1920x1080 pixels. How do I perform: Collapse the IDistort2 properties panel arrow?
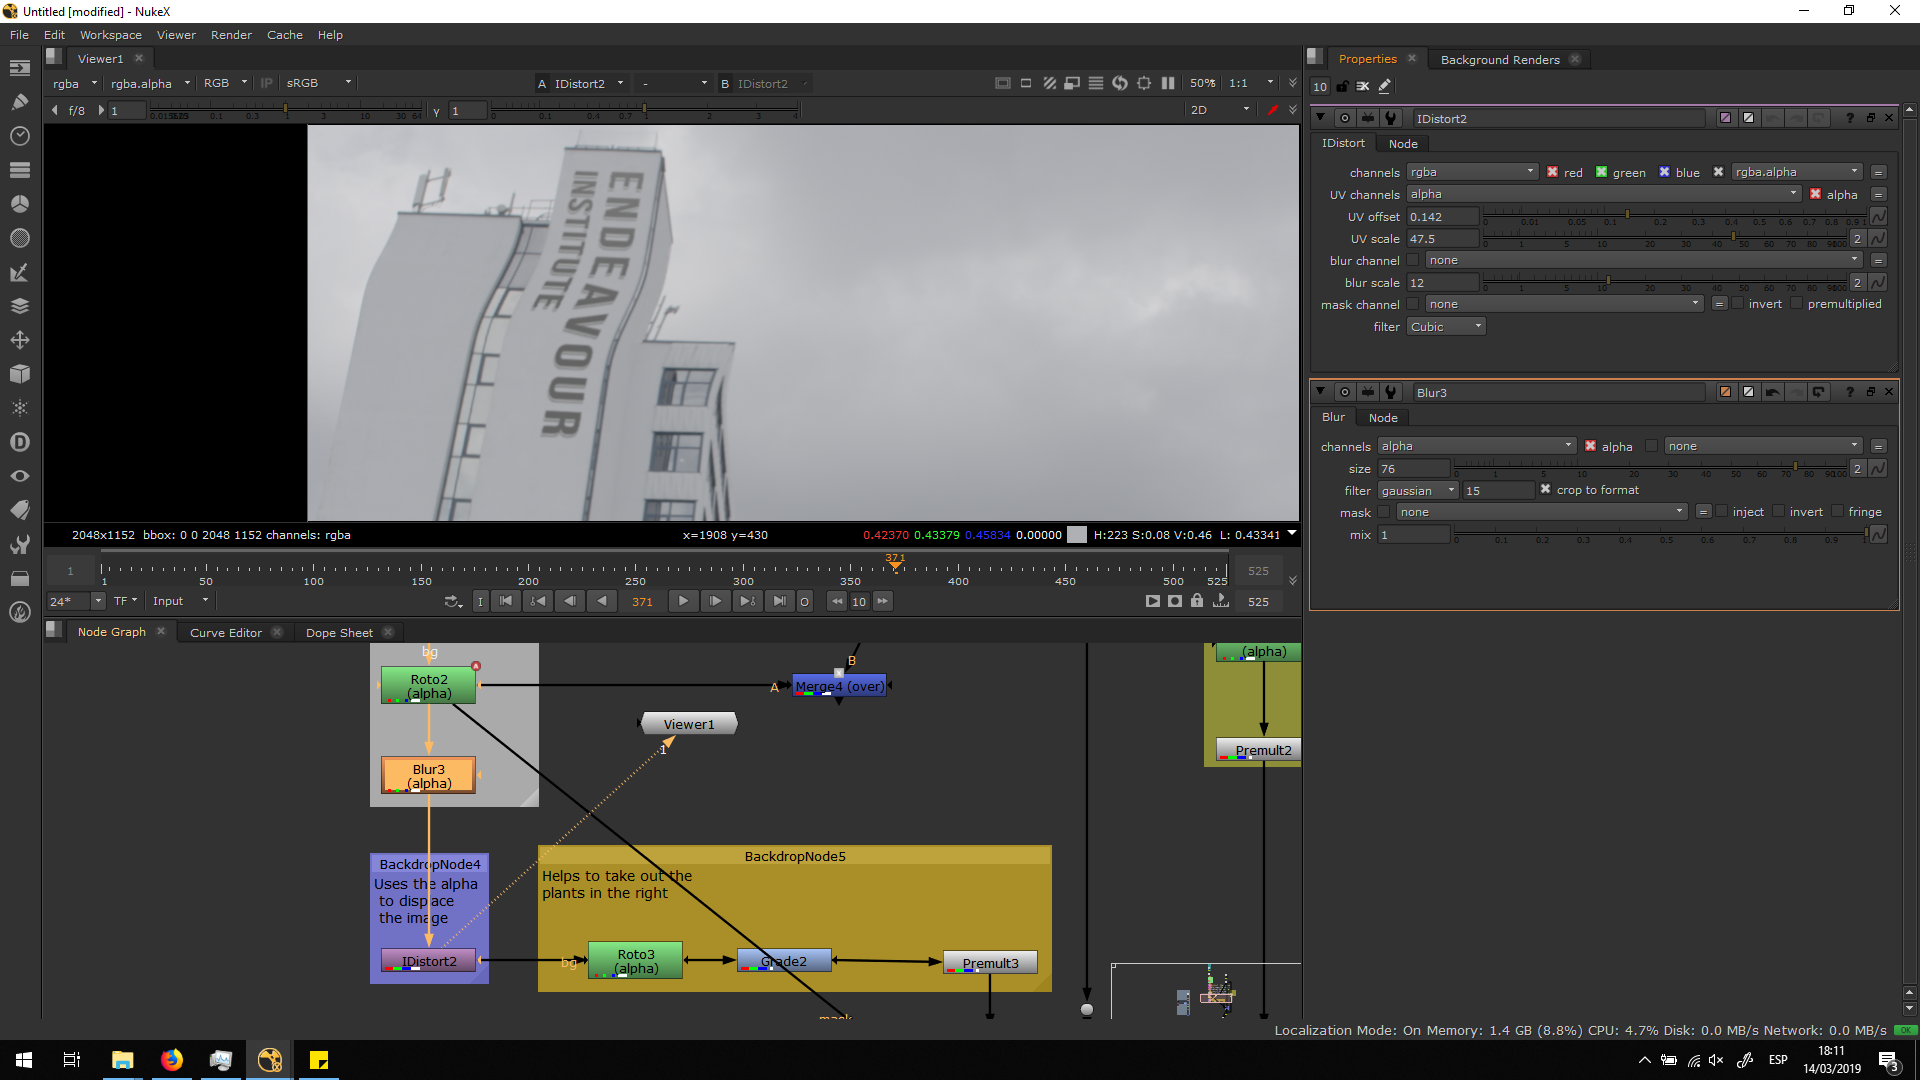[x=1320, y=118]
